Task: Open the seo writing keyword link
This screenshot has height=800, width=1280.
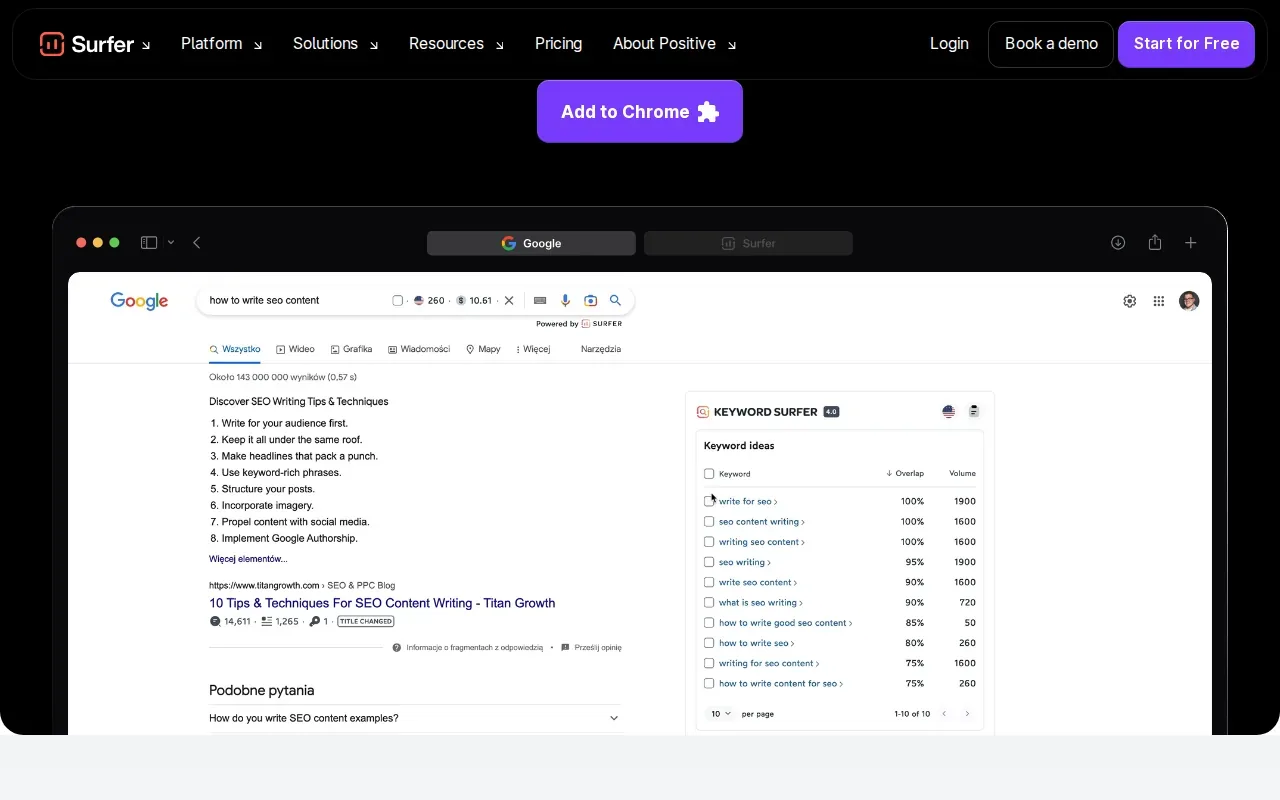Action: click(745, 562)
